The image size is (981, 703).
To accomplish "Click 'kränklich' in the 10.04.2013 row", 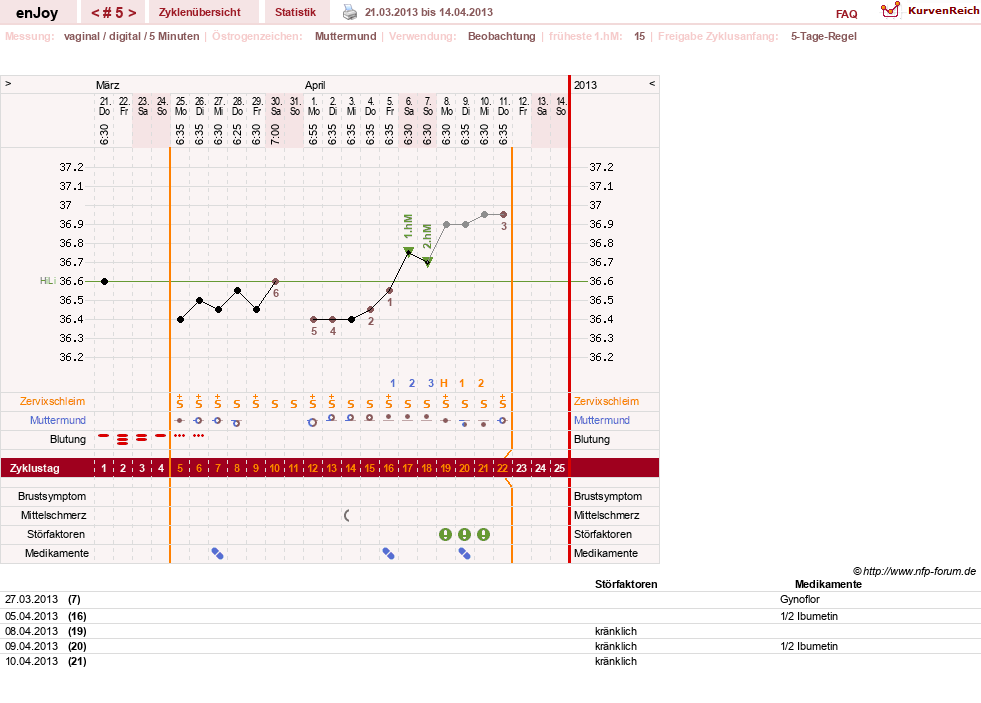I will pos(616,661).
